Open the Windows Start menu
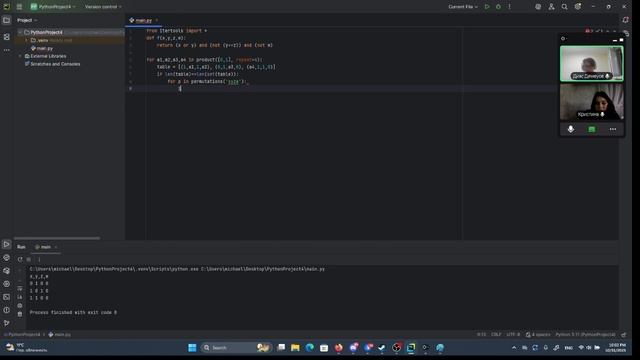Viewport: 640px width, 360px height. 192,347
